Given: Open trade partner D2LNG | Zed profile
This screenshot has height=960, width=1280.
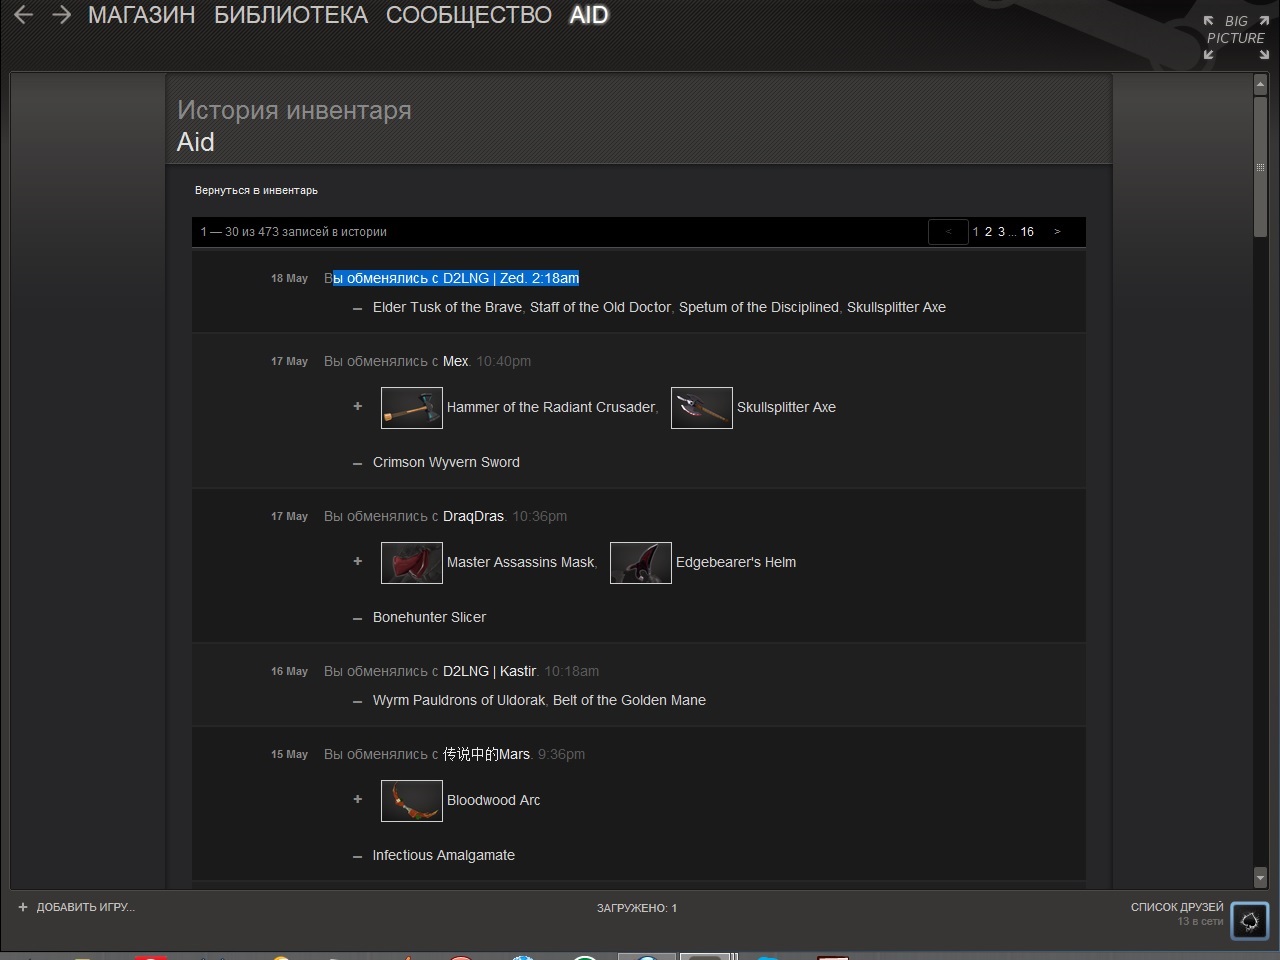Looking at the screenshot, I should [483, 278].
